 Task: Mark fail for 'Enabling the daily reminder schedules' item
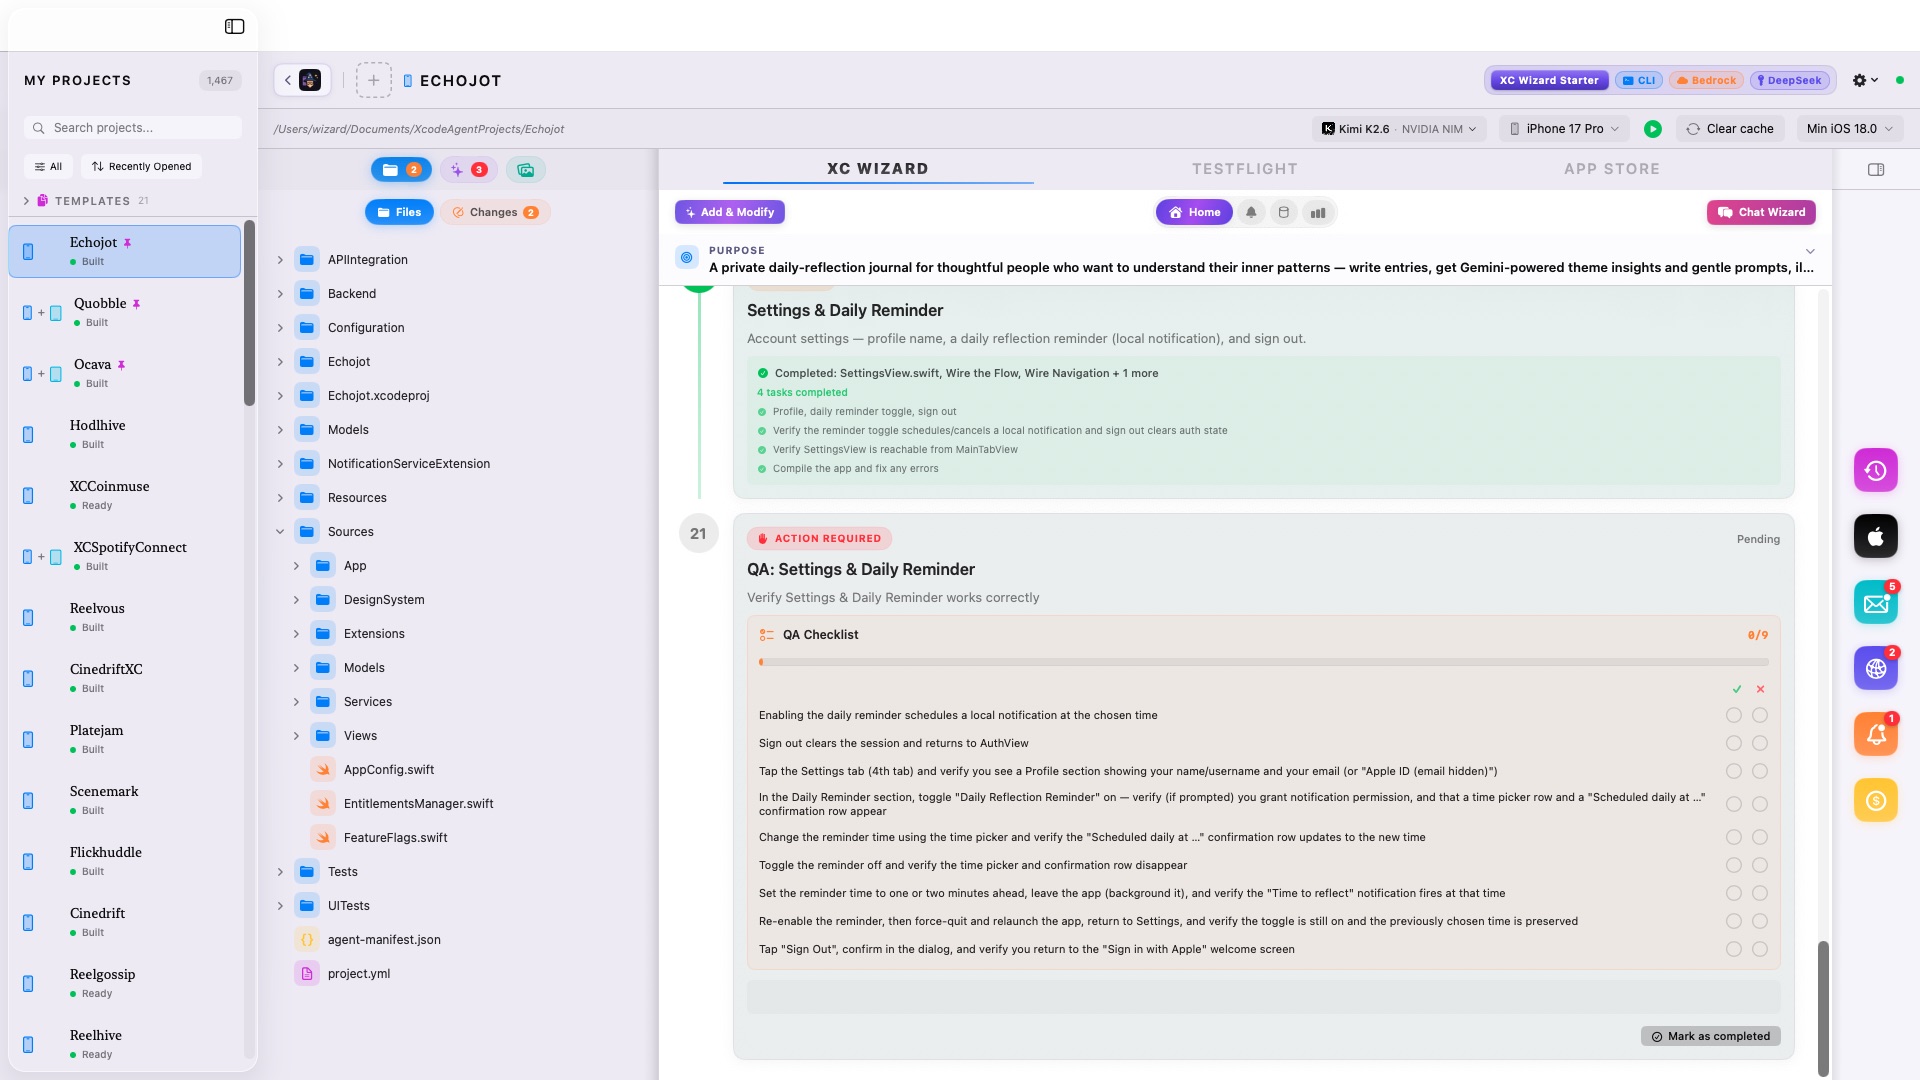[x=1760, y=715]
